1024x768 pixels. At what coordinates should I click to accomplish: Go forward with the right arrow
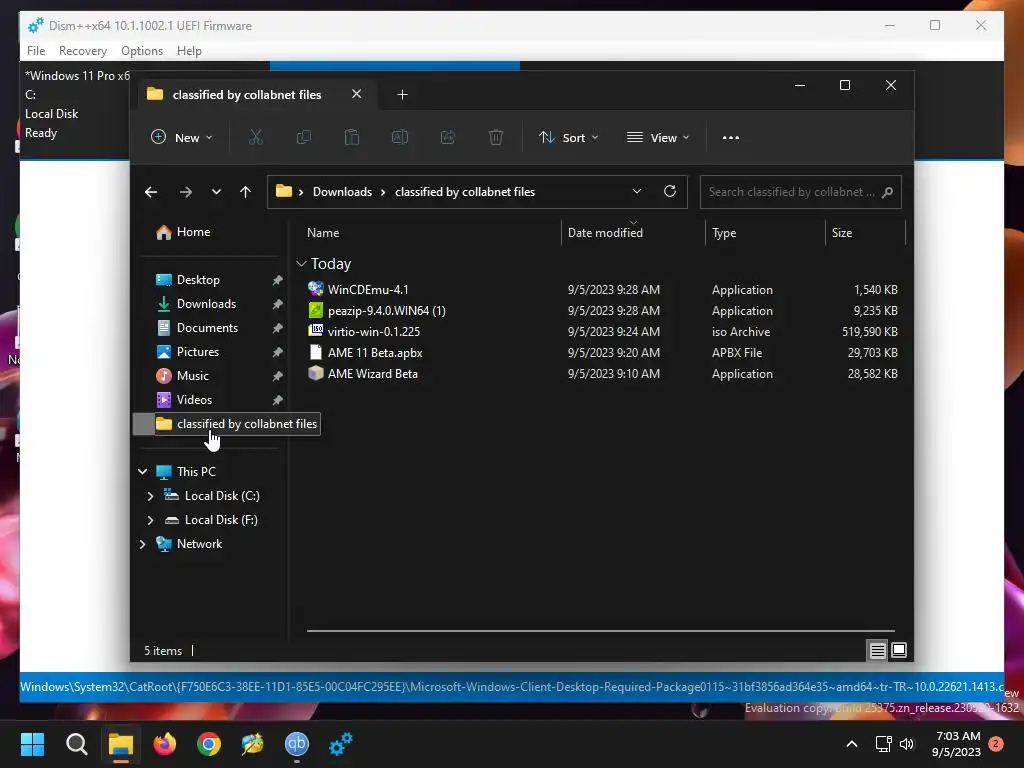pos(185,192)
